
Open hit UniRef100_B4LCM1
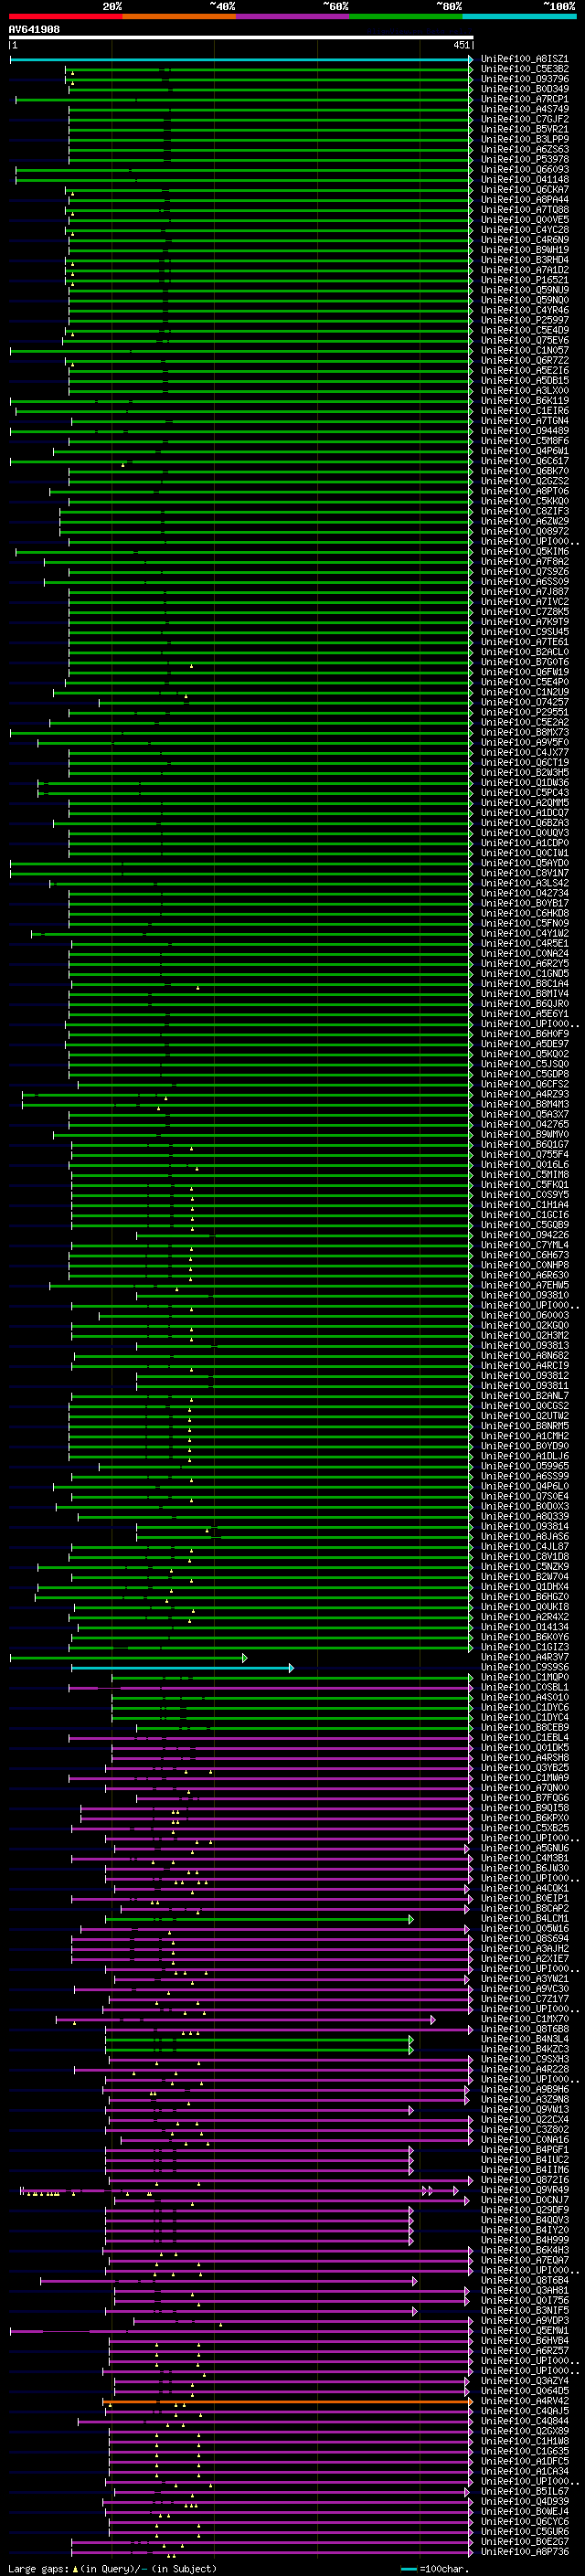[524, 1919]
